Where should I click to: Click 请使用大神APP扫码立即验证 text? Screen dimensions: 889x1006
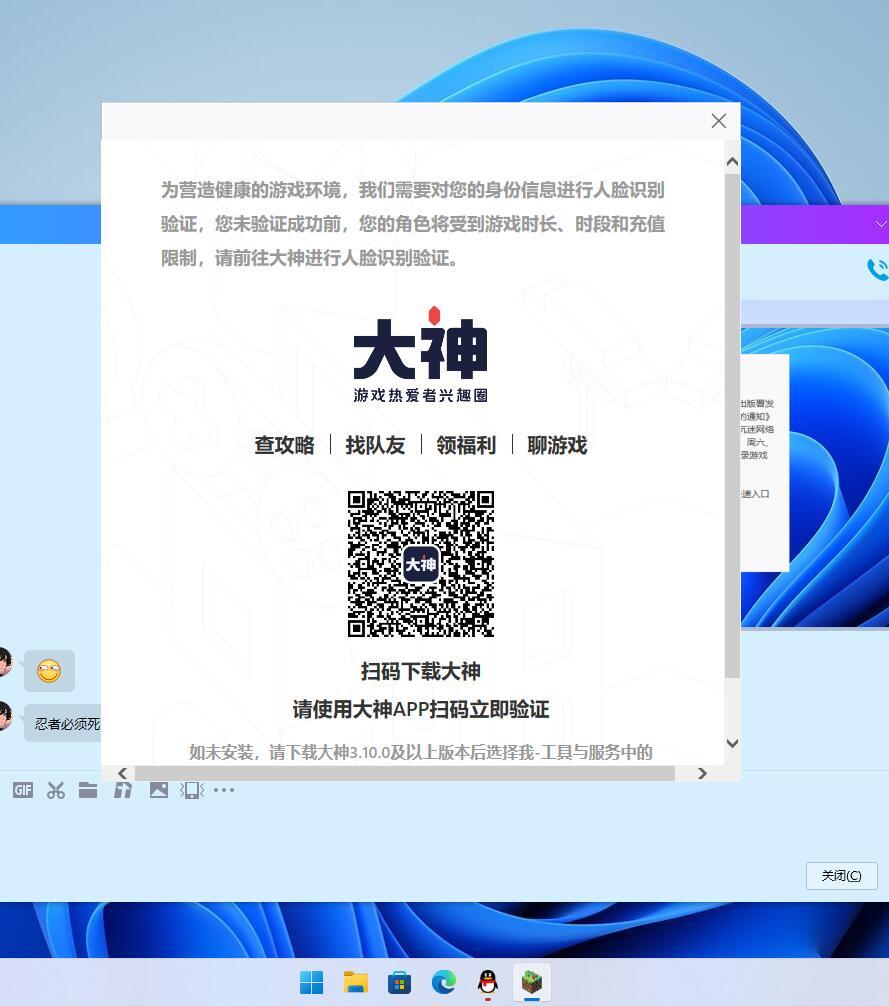(x=421, y=709)
